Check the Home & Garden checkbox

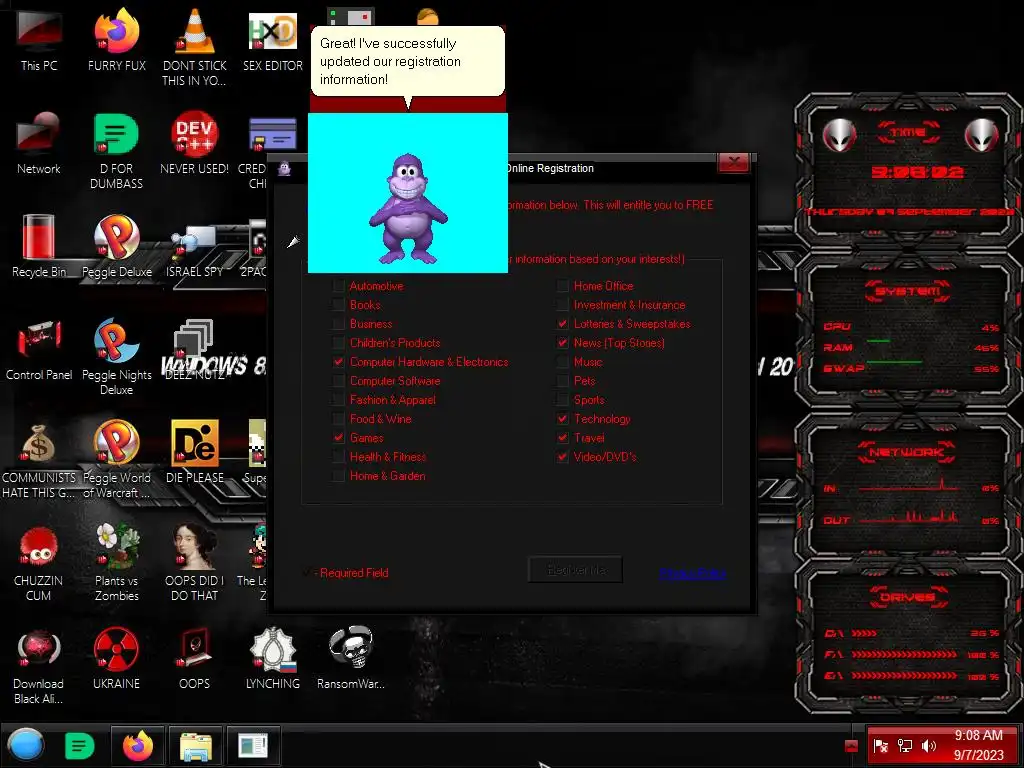point(338,475)
